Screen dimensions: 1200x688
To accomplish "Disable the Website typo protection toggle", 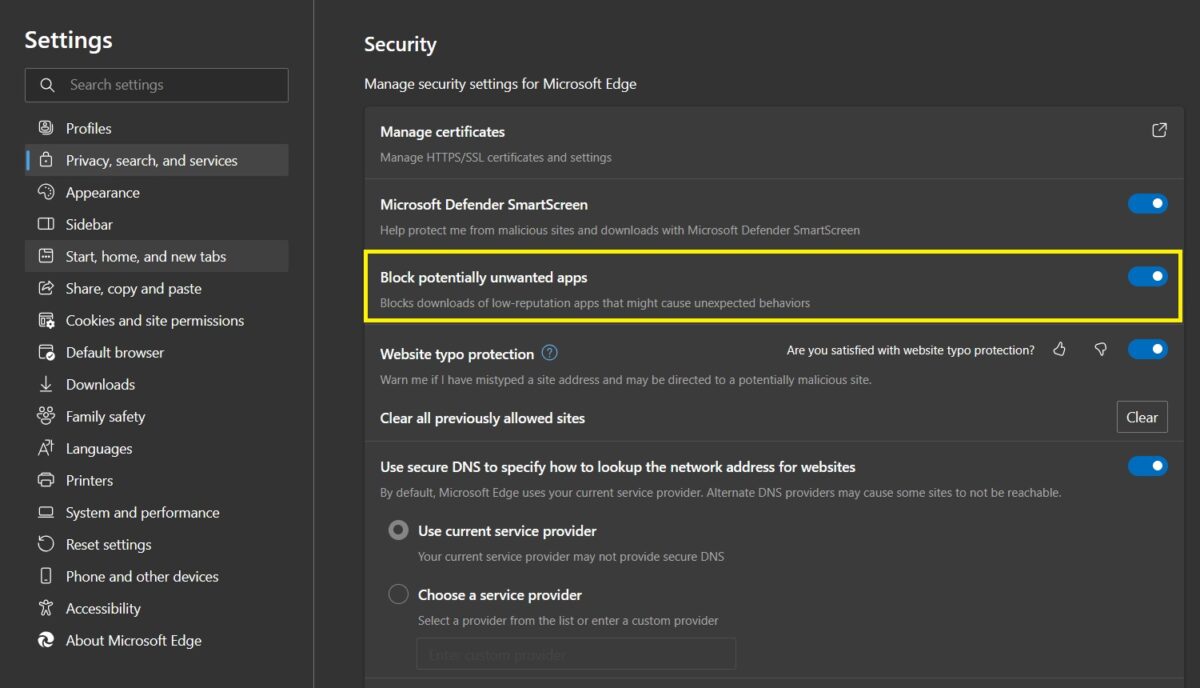I will coord(1148,349).
